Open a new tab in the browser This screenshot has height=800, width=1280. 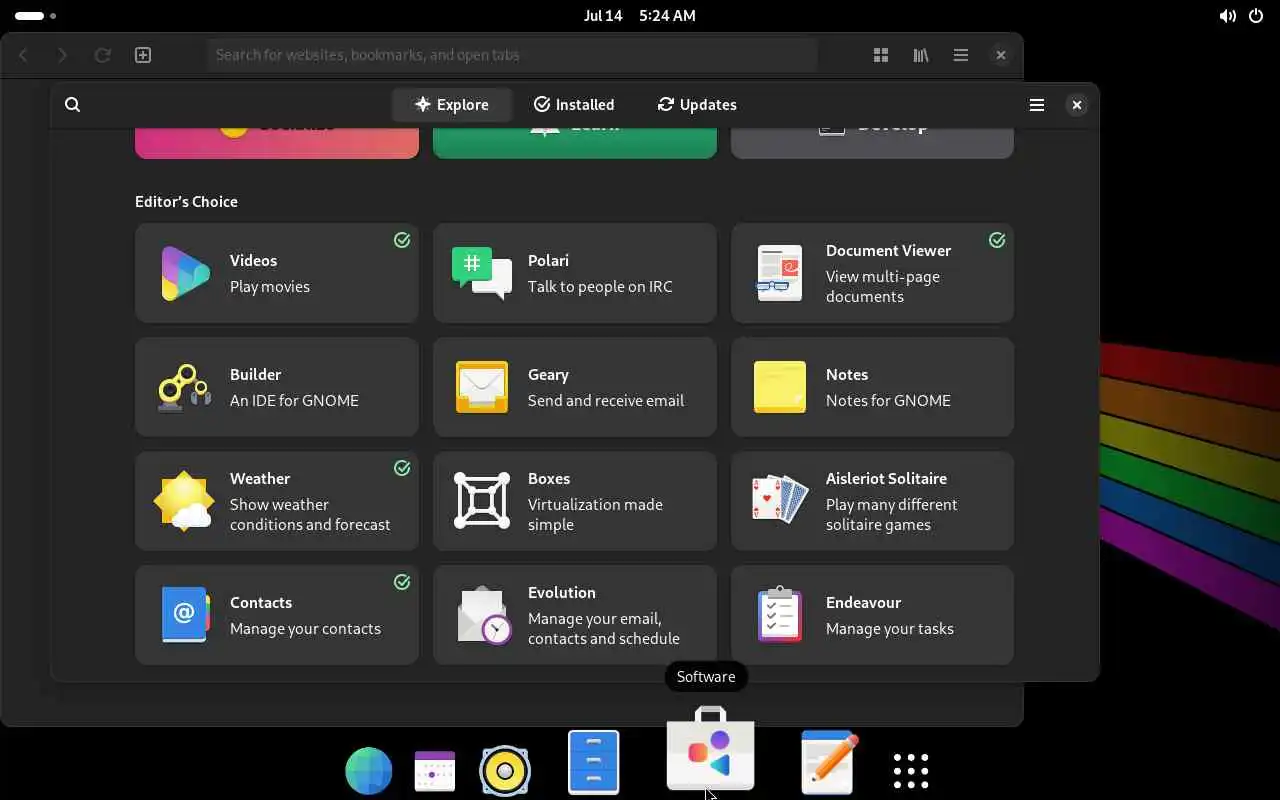tap(143, 55)
